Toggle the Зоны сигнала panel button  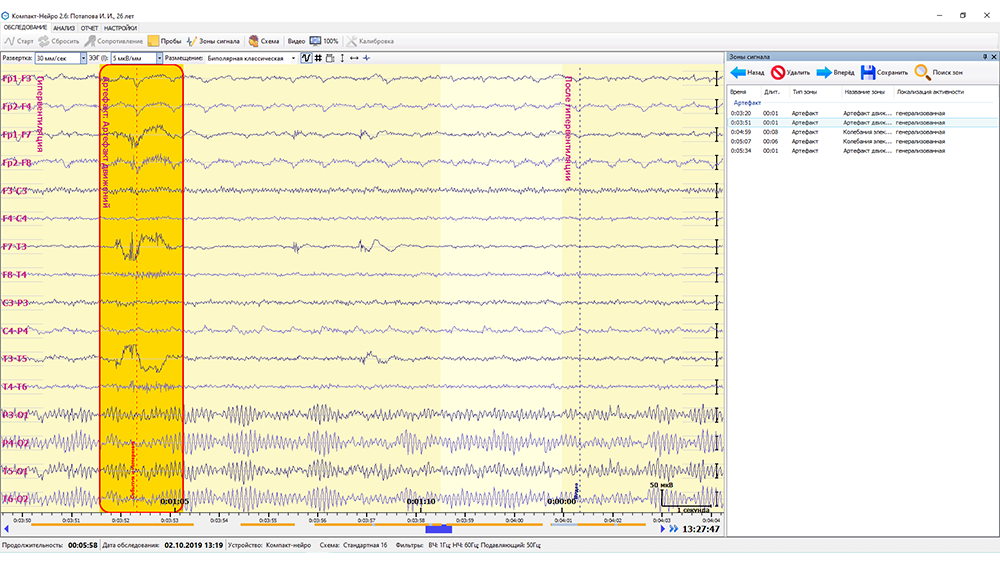tap(213, 41)
